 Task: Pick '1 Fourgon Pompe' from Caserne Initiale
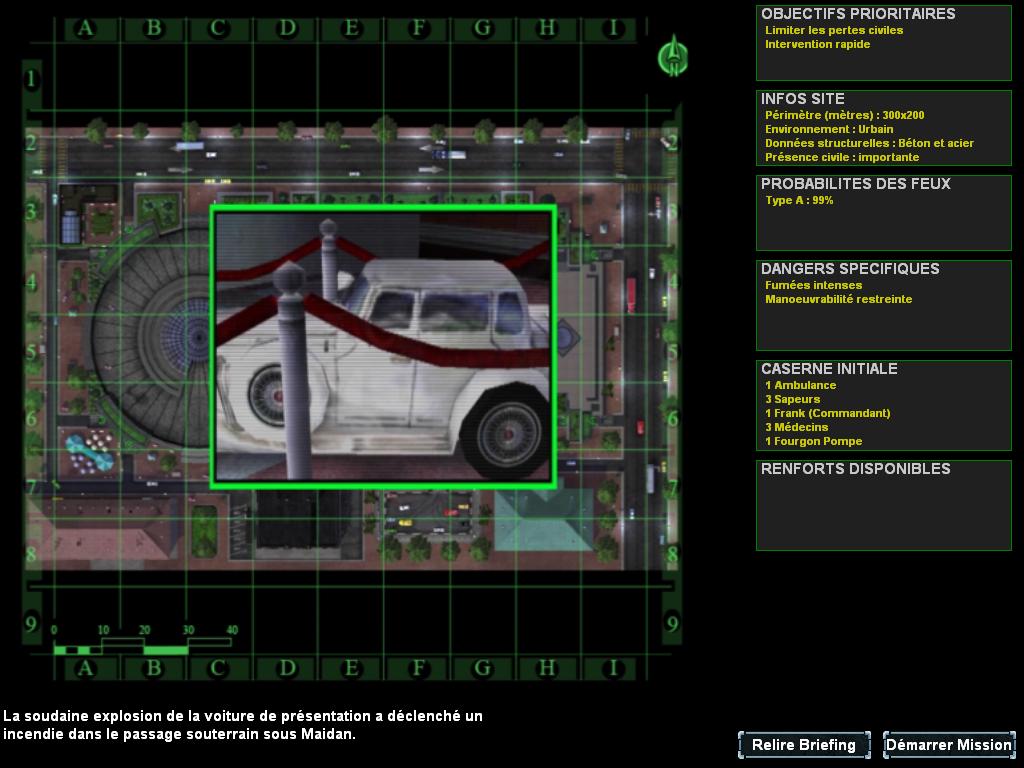[813, 441]
